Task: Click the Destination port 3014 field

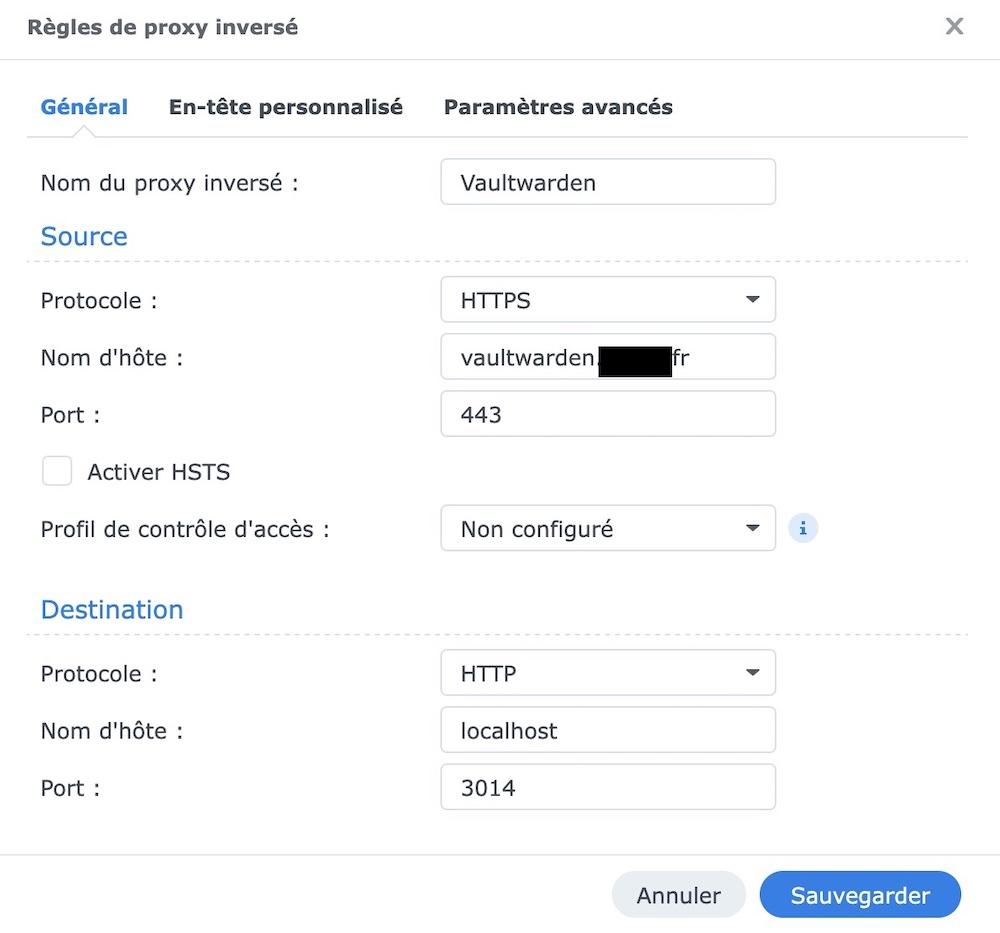Action: tap(607, 787)
